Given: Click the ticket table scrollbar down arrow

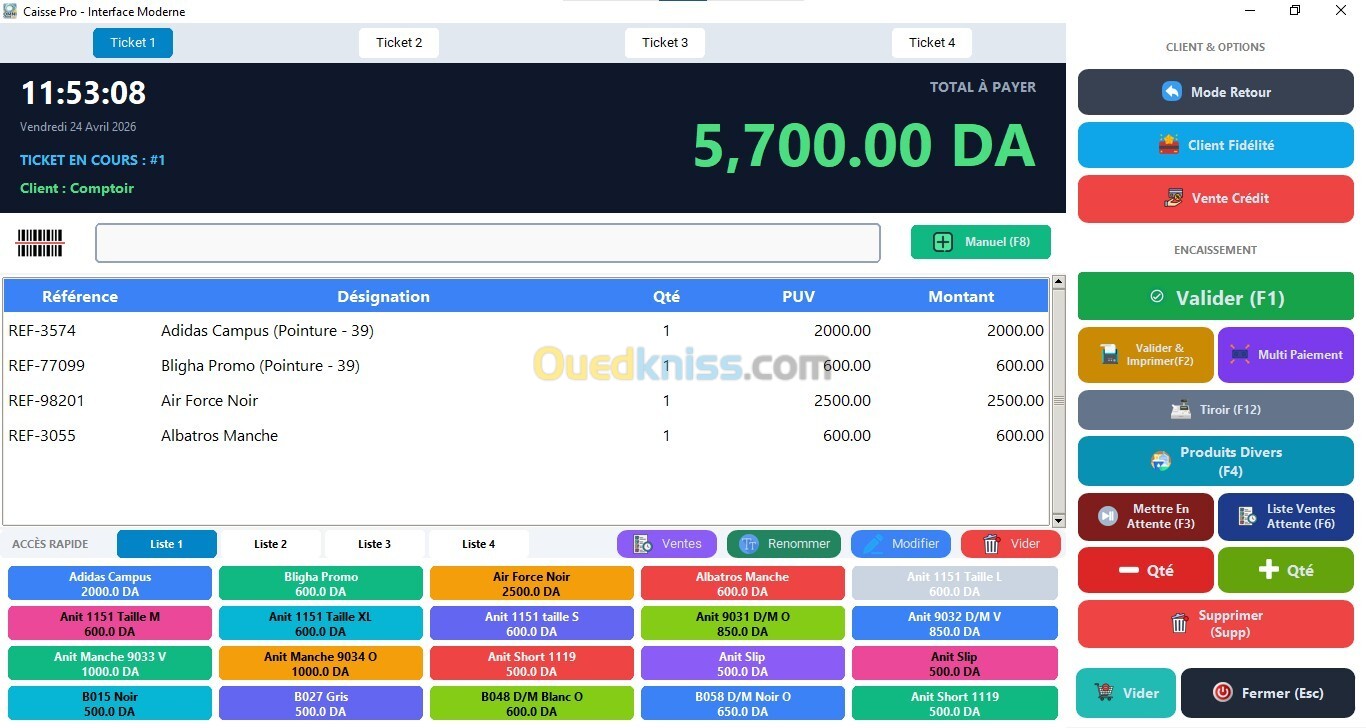Looking at the screenshot, I should [x=1059, y=520].
